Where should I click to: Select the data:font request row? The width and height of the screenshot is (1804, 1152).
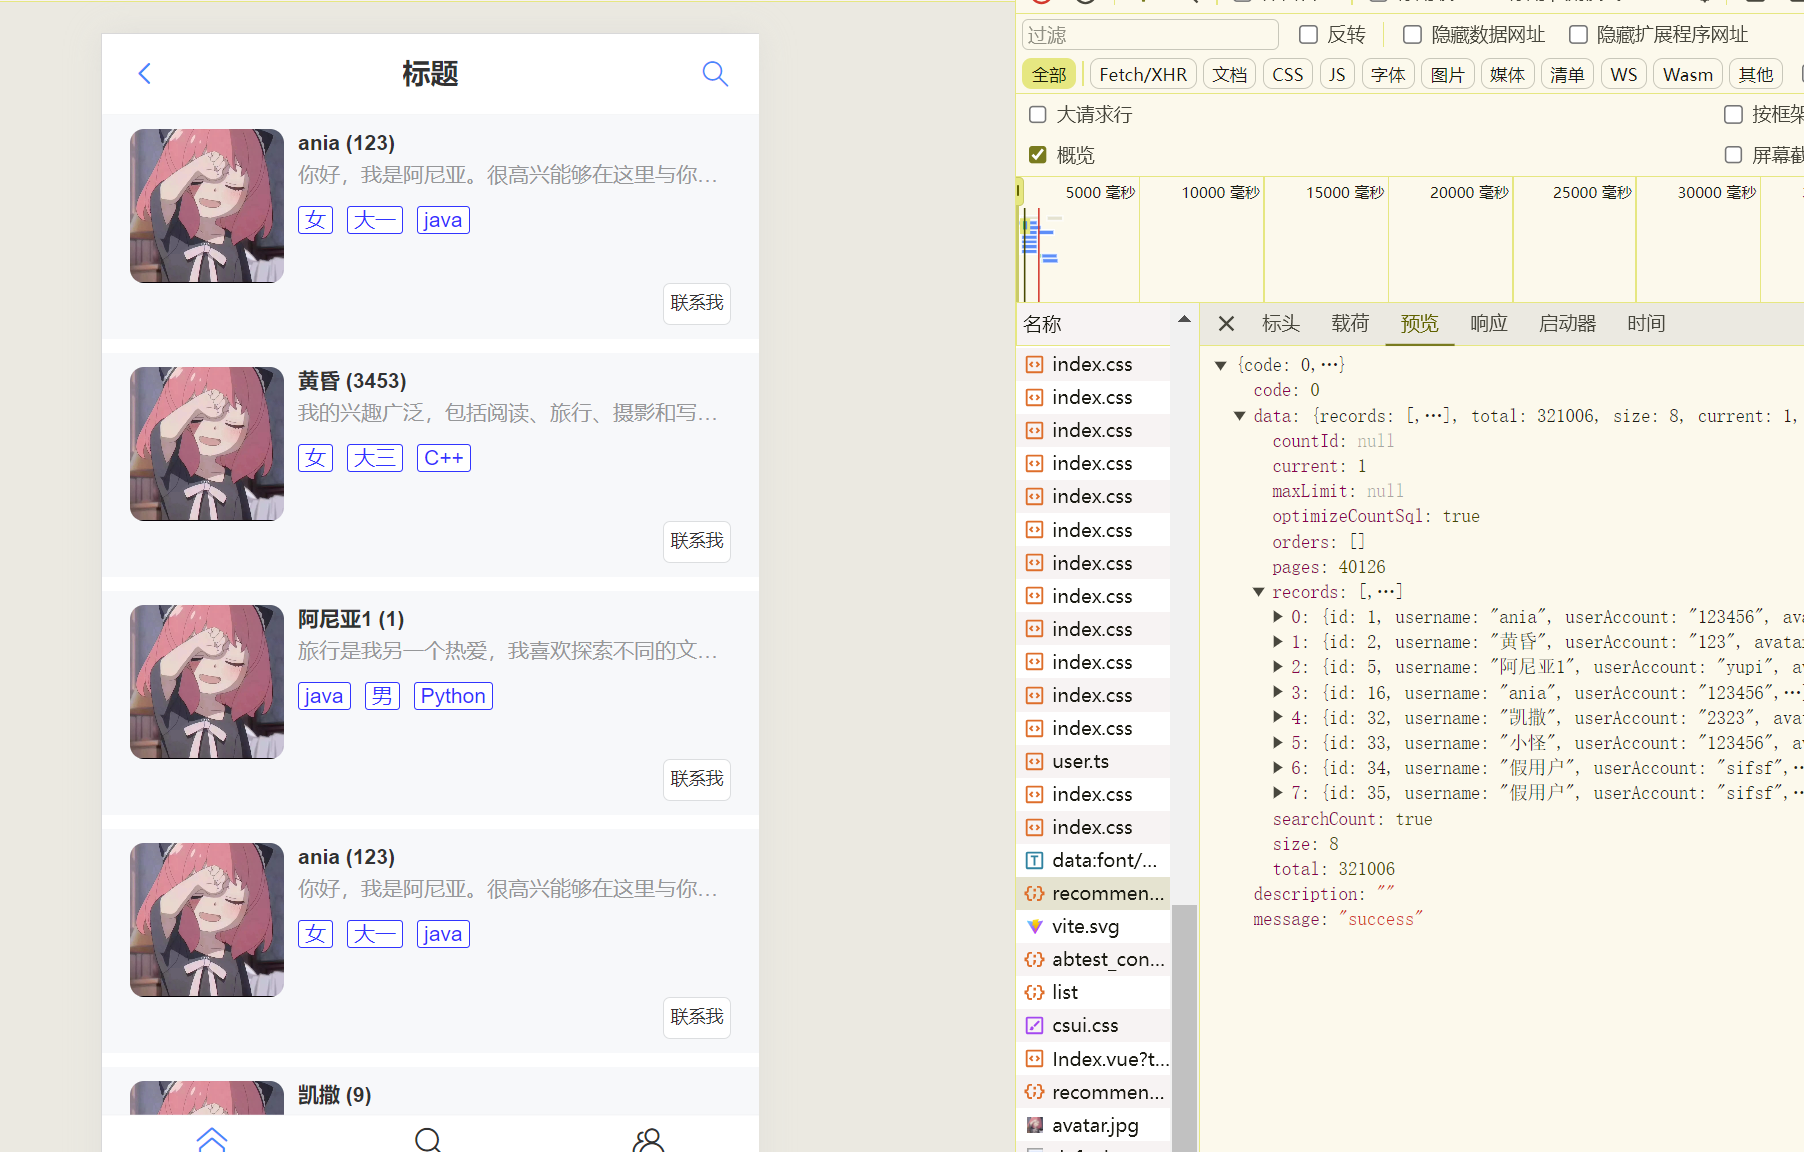point(1093,860)
